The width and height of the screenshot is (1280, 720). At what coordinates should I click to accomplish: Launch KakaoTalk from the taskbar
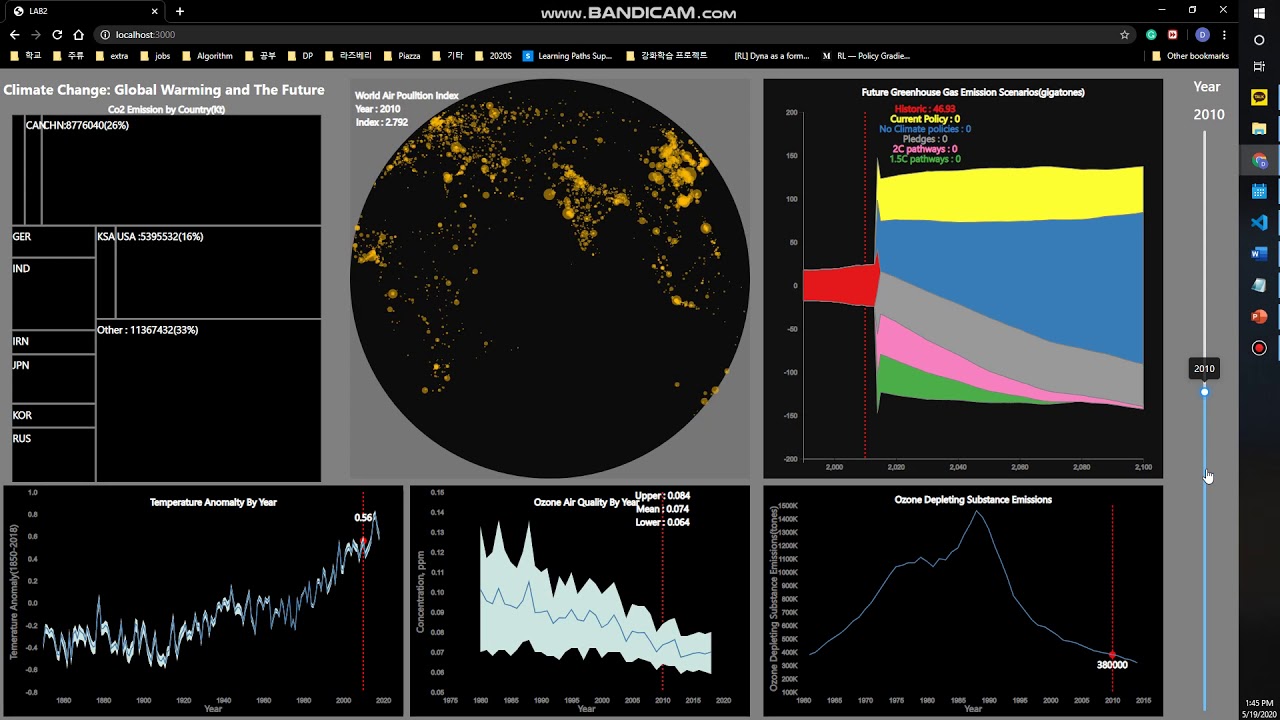[1259, 98]
